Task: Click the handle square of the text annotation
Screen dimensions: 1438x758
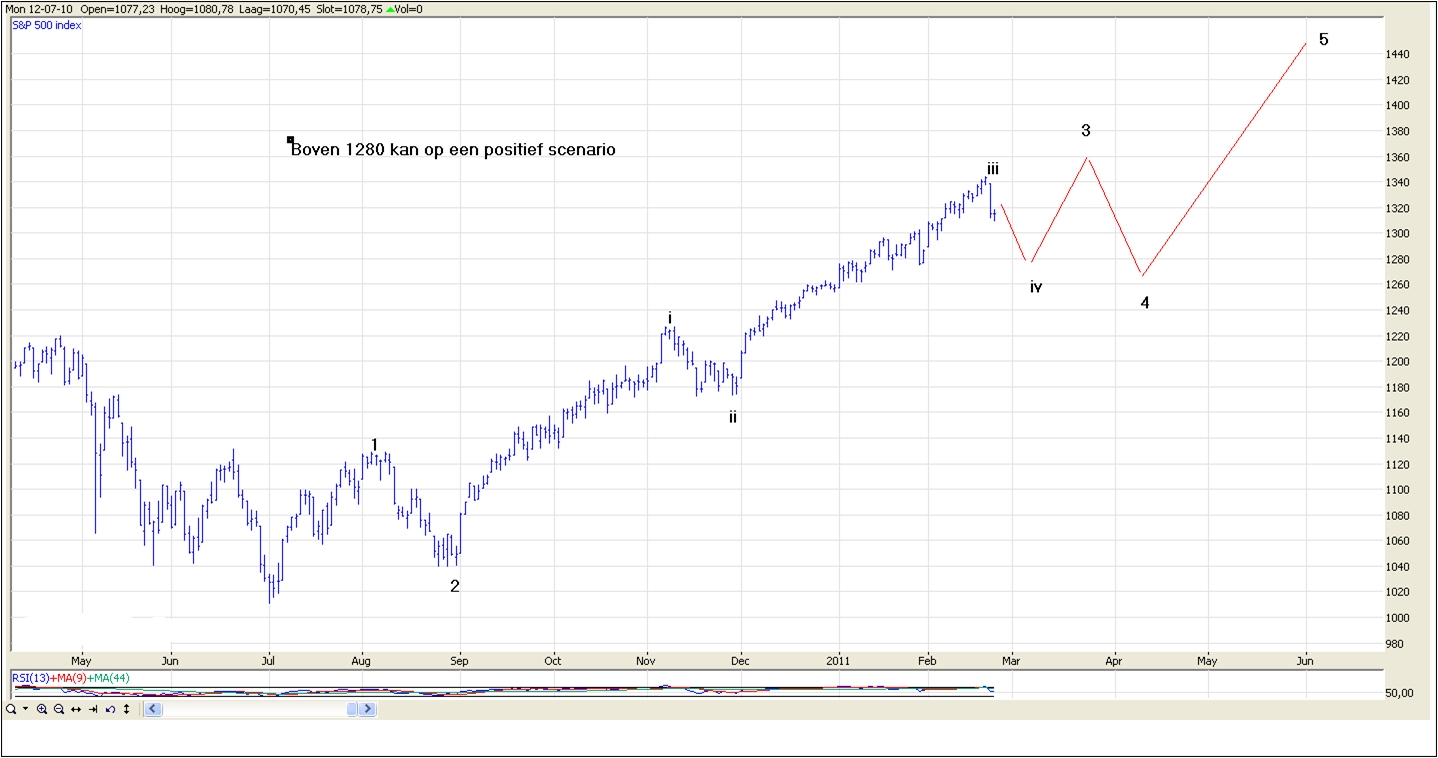Action: pyautogui.click(x=290, y=140)
